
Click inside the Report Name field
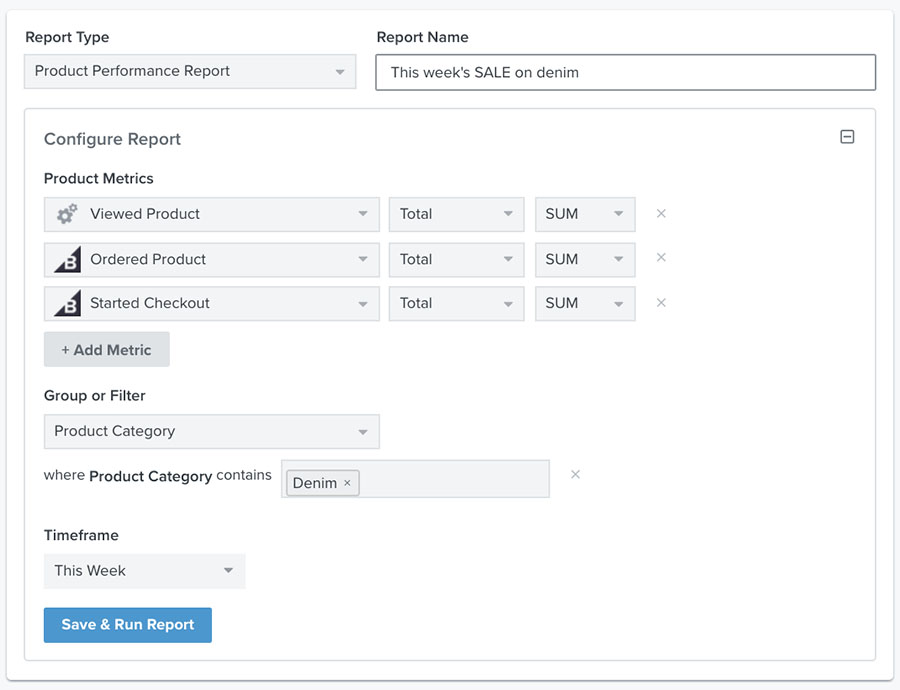[x=625, y=71]
